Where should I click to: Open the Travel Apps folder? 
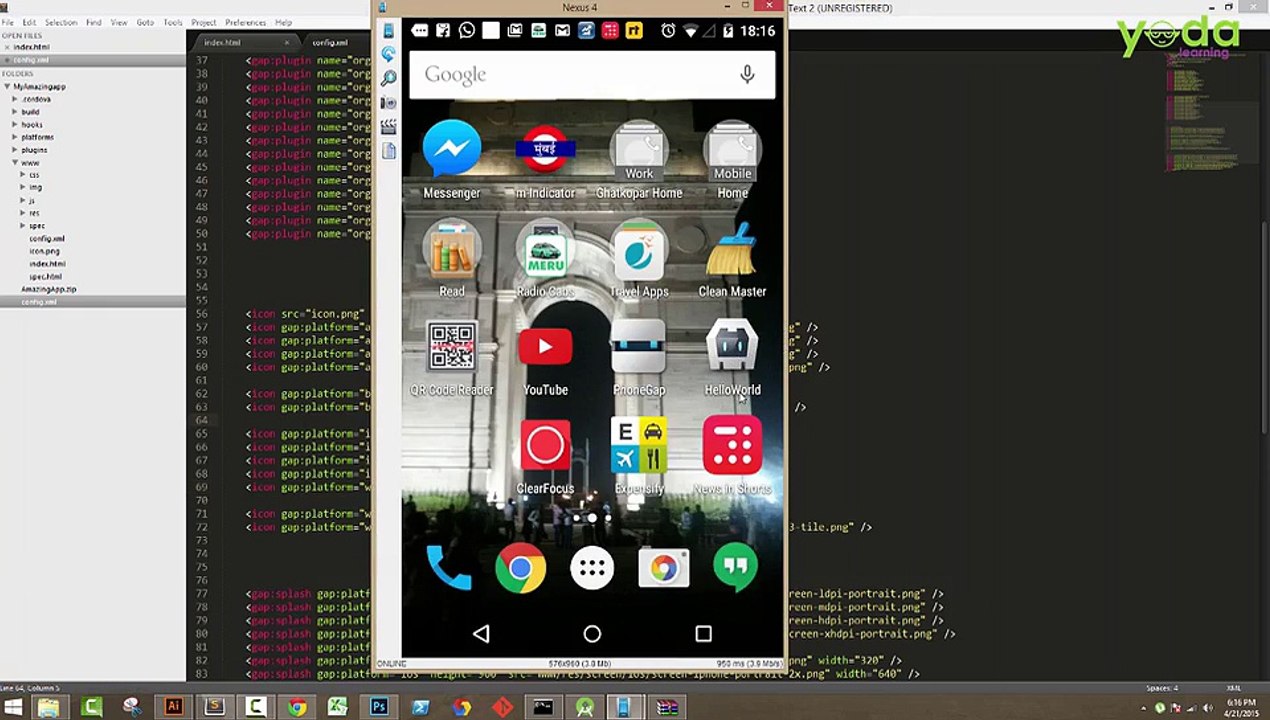point(639,249)
